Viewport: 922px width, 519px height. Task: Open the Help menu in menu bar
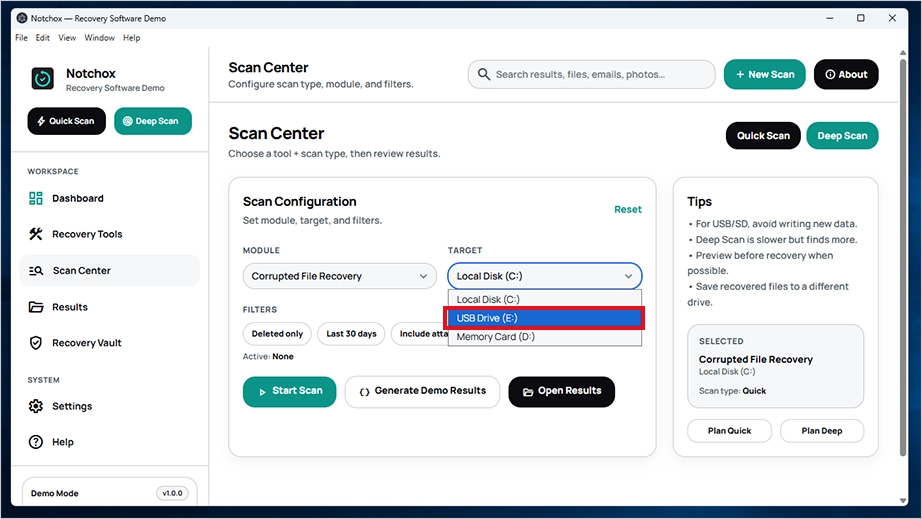click(x=131, y=38)
